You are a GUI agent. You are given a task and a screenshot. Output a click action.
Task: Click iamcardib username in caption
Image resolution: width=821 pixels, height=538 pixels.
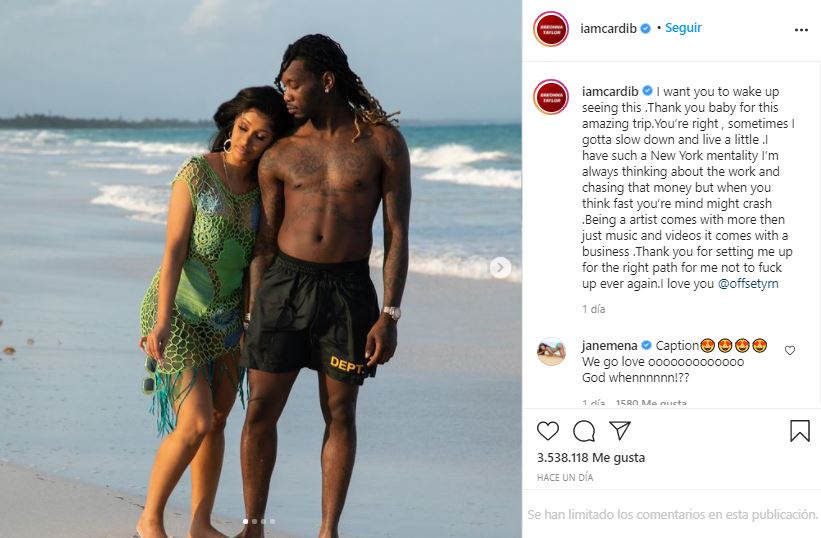pyautogui.click(x=610, y=91)
